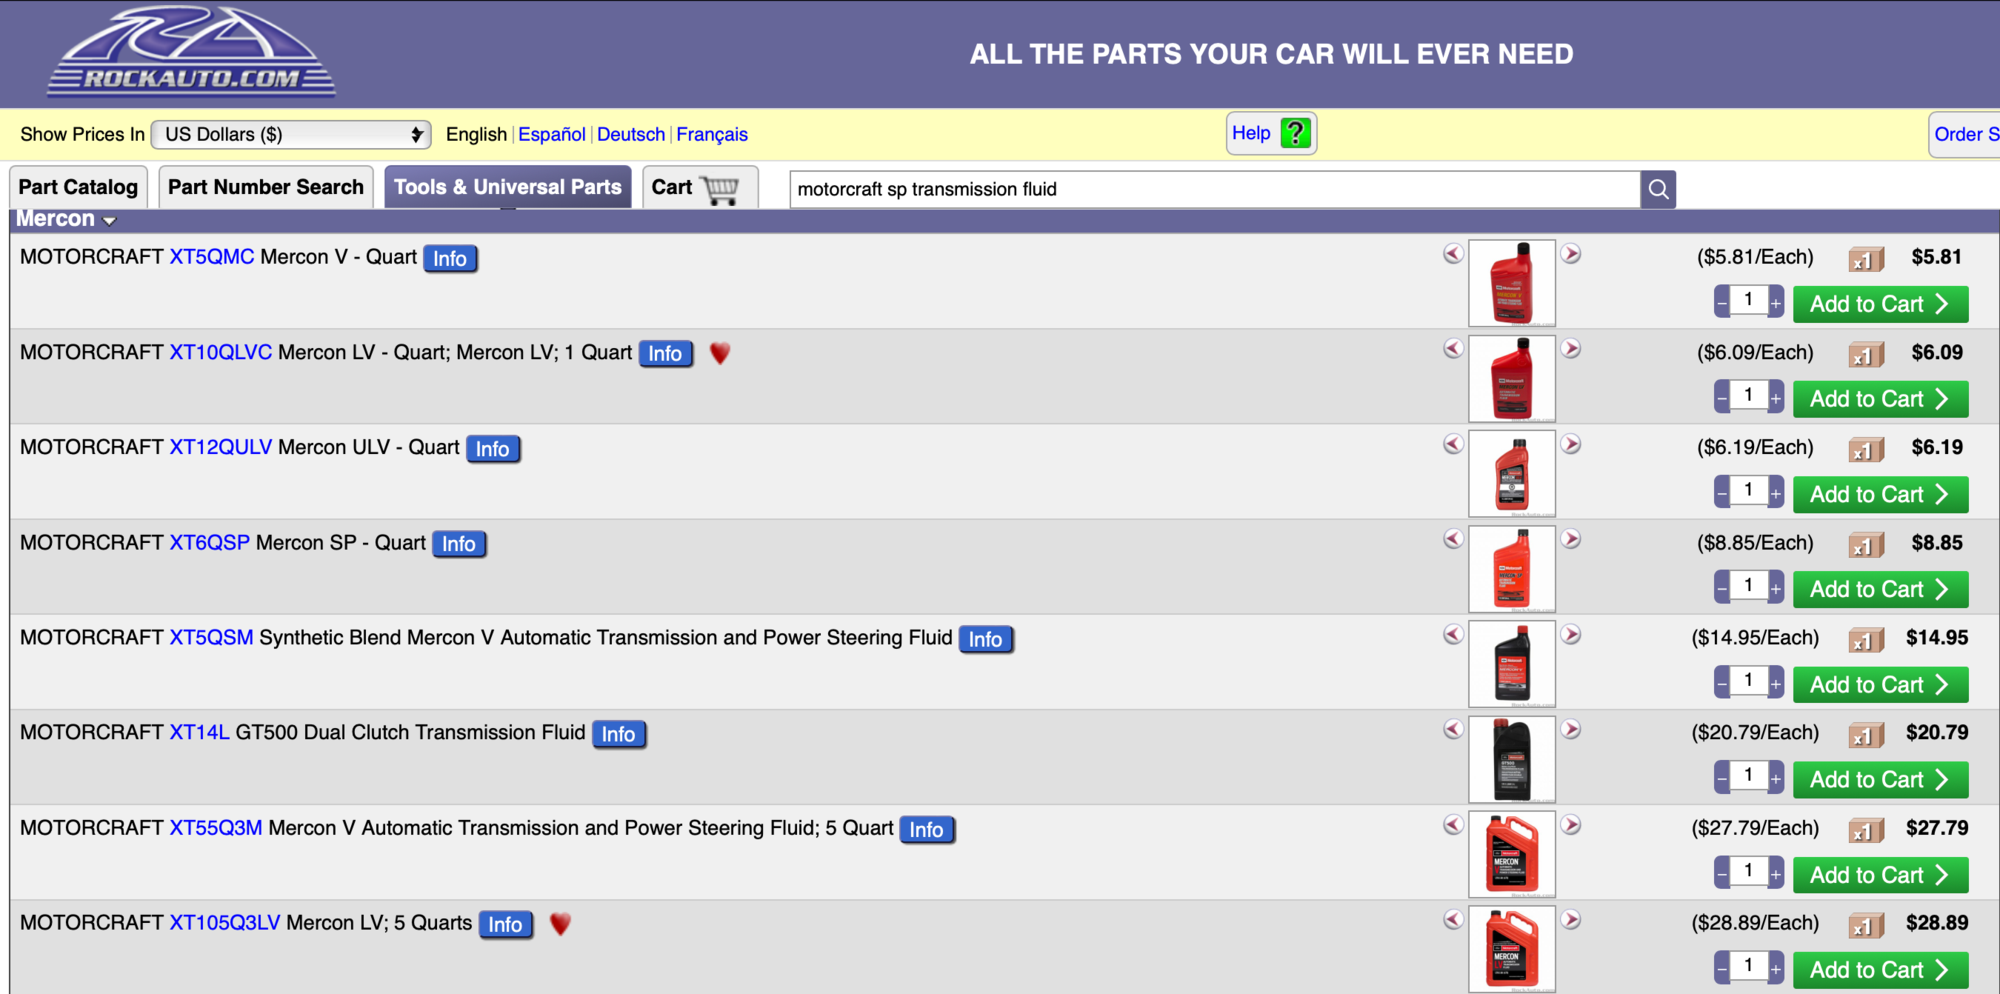The width and height of the screenshot is (2000, 994).
Task: Click the package icon beside $8.85 price
Action: pos(1866,545)
